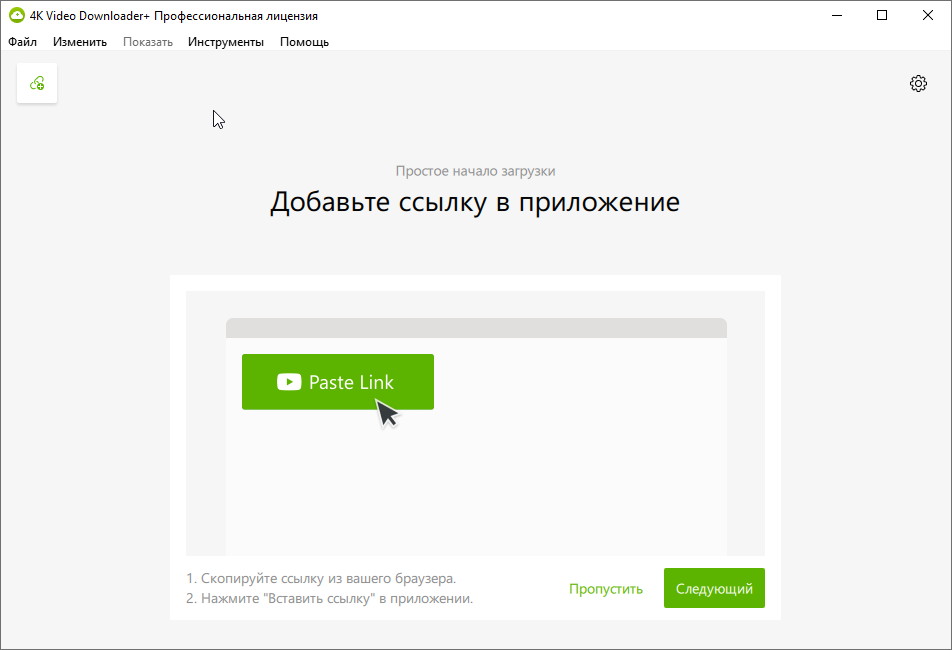Click the Простое начало загрузки subtitle
The width and height of the screenshot is (952, 650).
pos(475,171)
